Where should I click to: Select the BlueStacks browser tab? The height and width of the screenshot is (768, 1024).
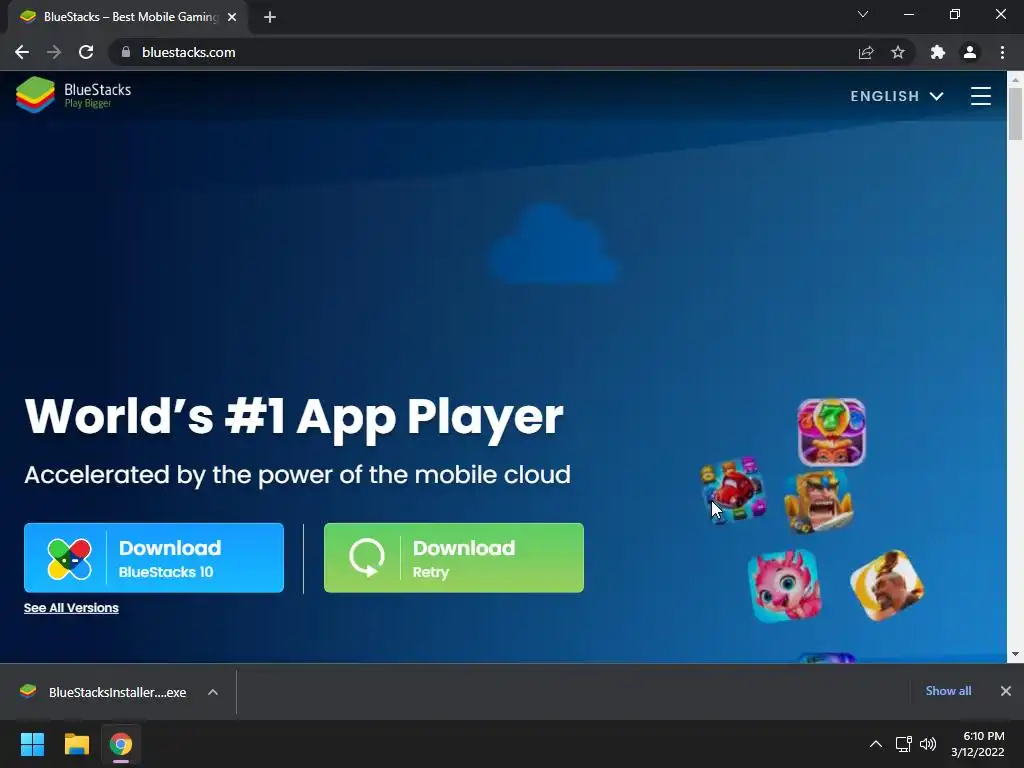(127, 17)
